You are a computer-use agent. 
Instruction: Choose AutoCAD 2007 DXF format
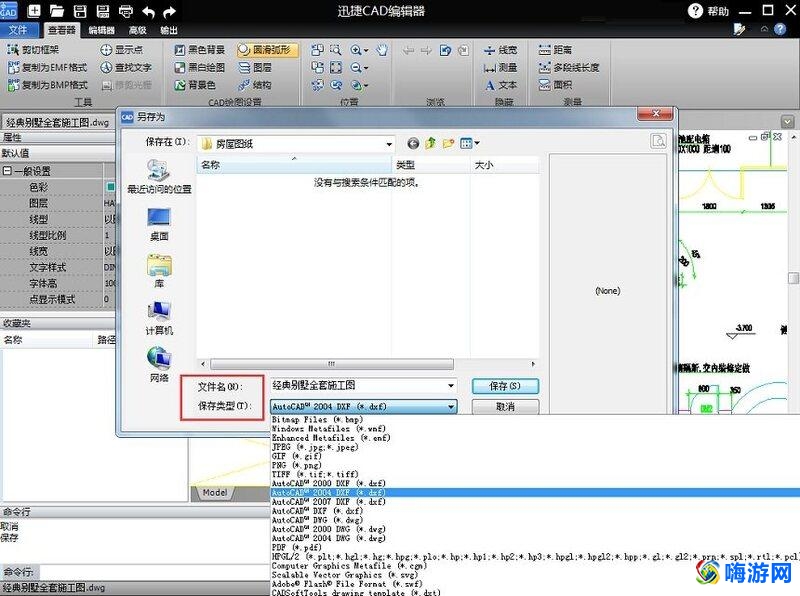pos(329,502)
